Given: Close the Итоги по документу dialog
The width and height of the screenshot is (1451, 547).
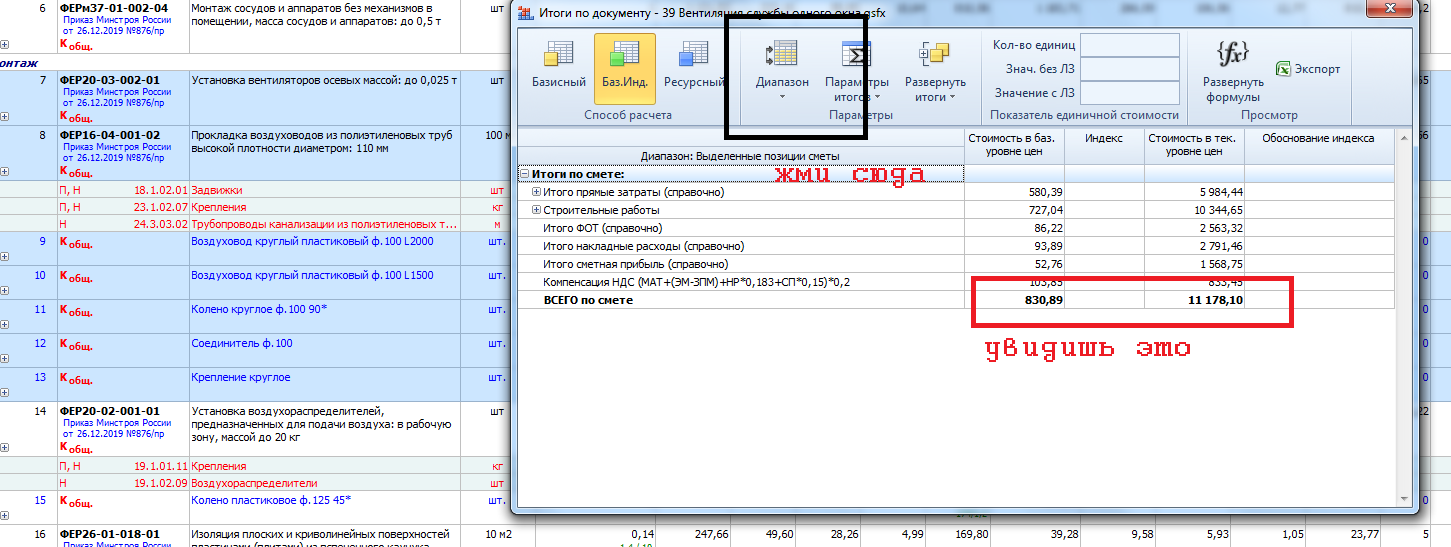Looking at the screenshot, I should click(x=1390, y=10).
